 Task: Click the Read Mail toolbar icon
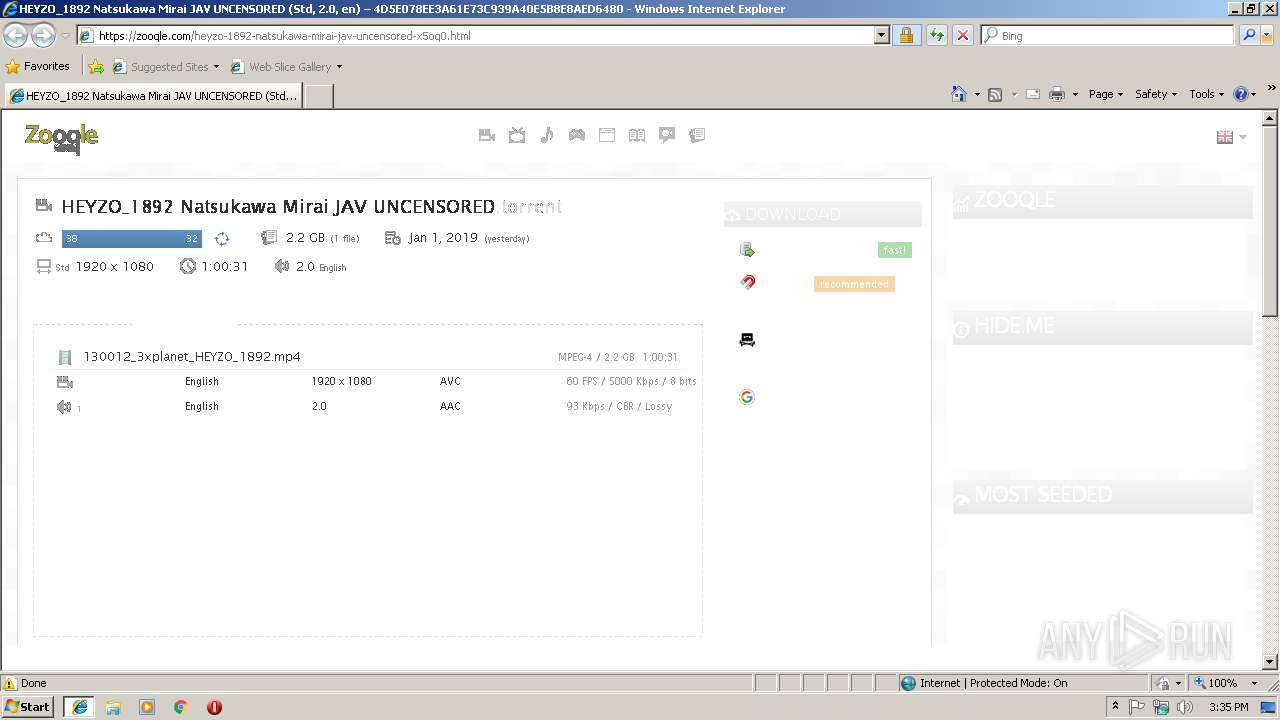pos(1032,94)
